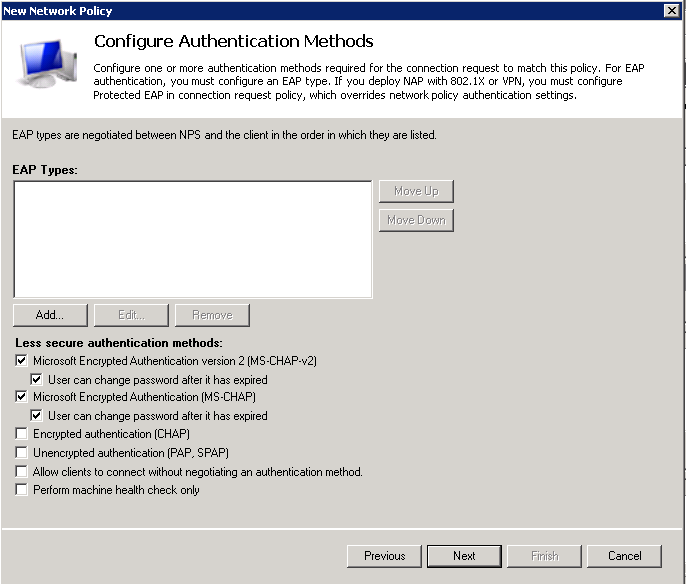Enable Unencrypted authentication (PAP, SPAP)

pyautogui.click(x=21, y=452)
